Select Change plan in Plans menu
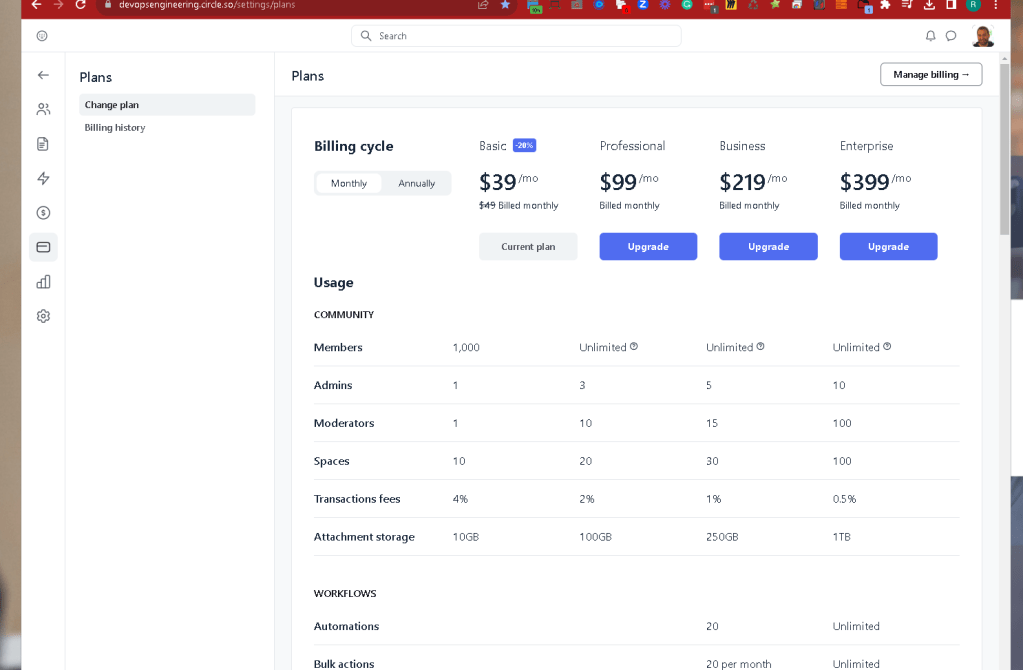The image size is (1023, 670). [x=167, y=104]
